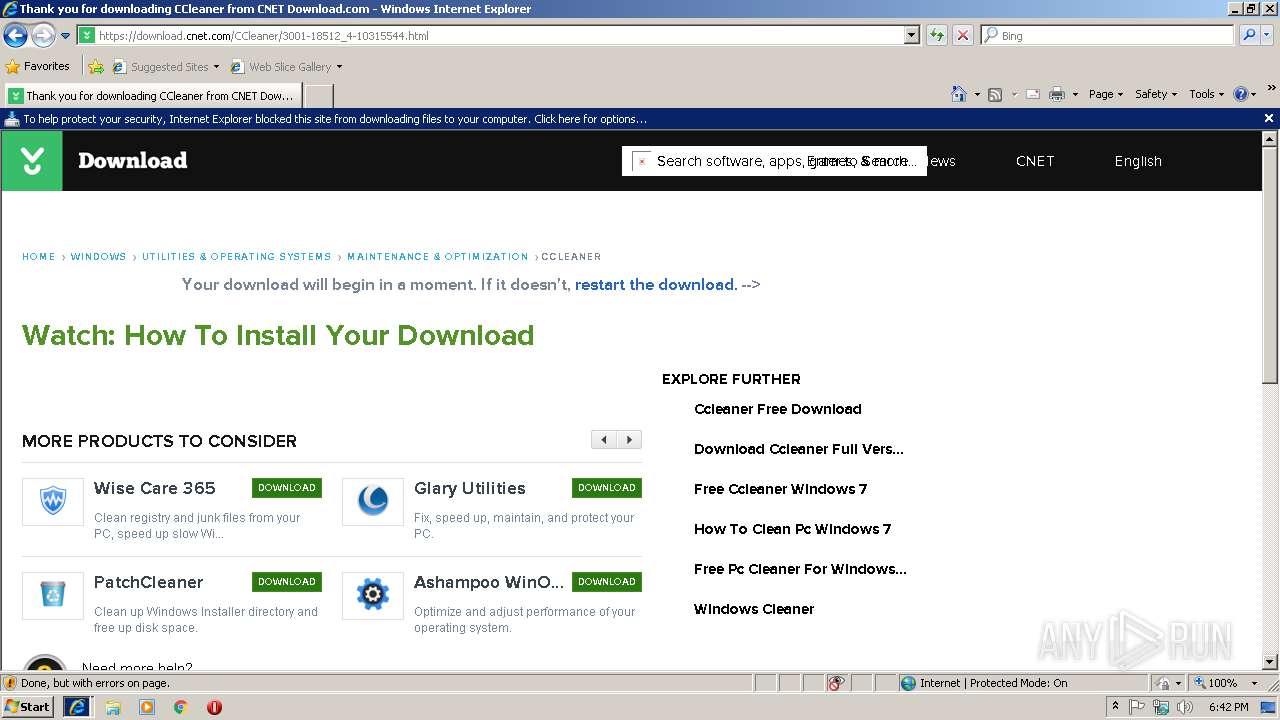Open the English language selector
The width and height of the screenshot is (1280, 720).
click(1138, 161)
